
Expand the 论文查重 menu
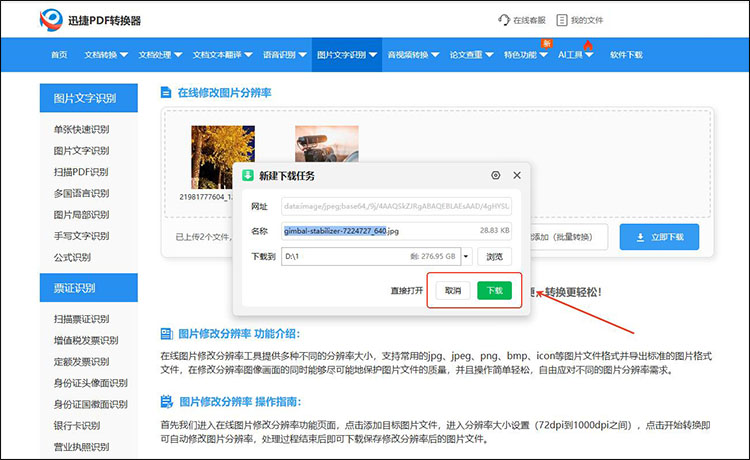[471, 55]
